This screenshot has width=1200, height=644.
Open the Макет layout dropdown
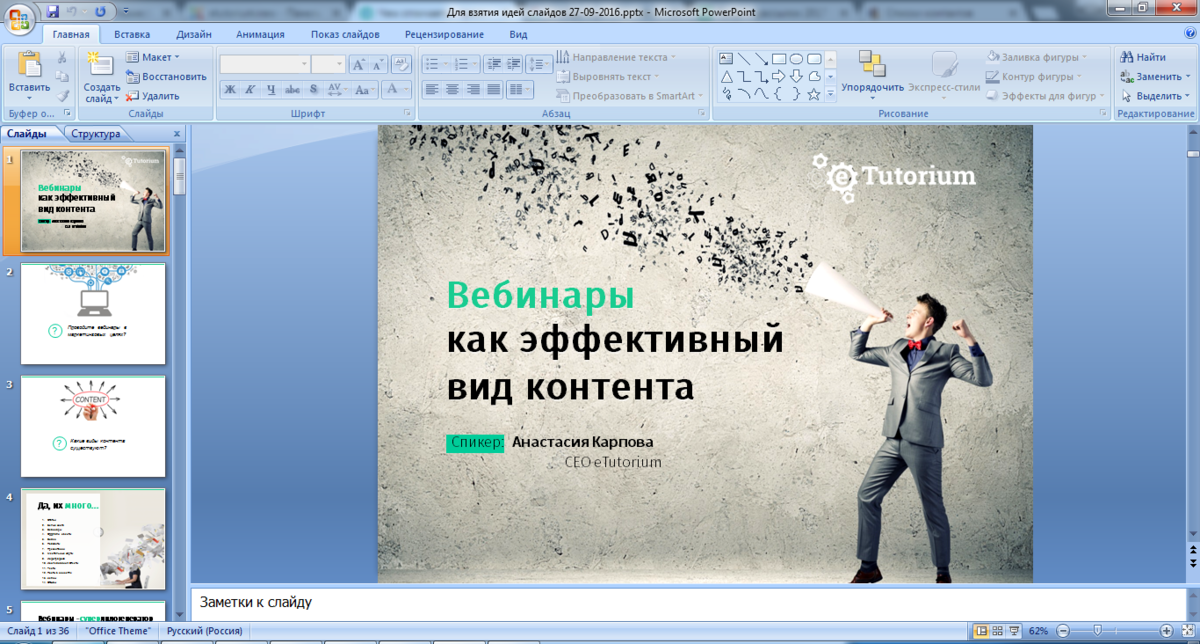[153, 57]
